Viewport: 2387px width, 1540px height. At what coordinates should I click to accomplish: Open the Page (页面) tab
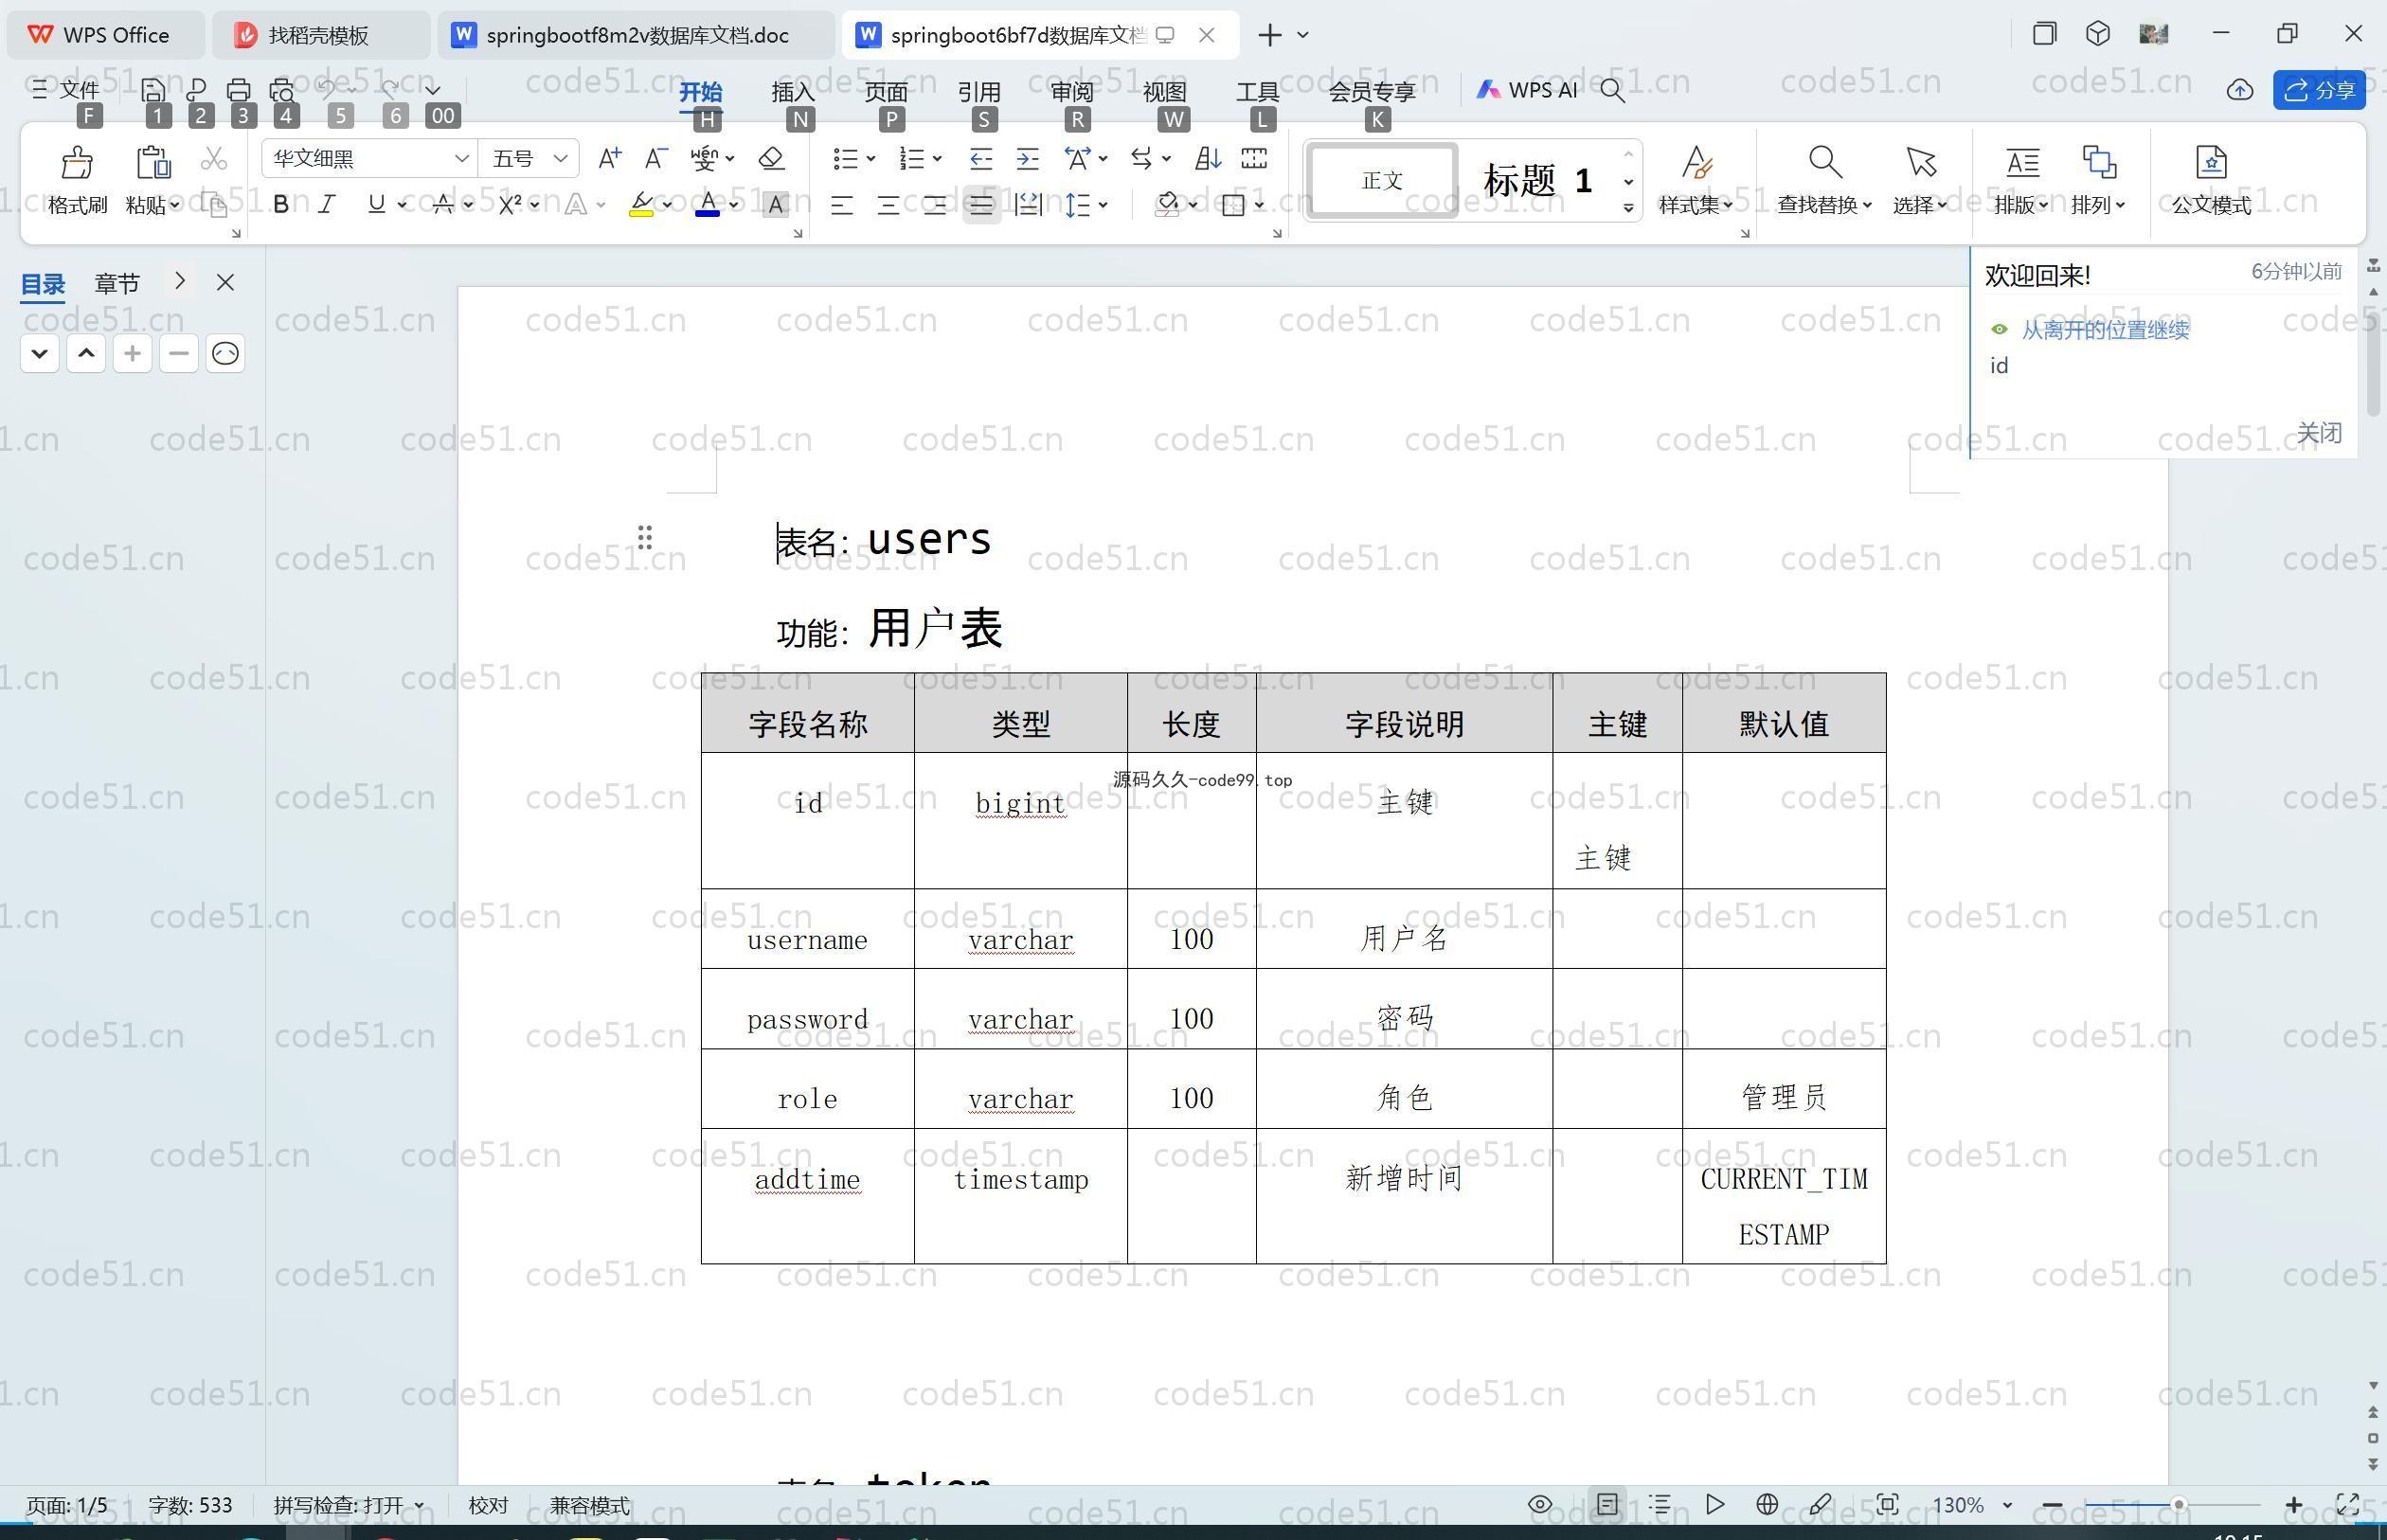[886, 91]
